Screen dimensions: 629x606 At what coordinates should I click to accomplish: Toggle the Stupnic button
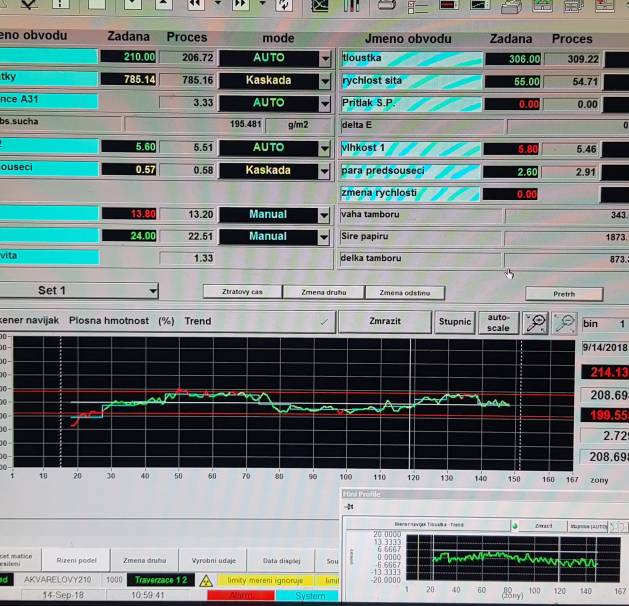(455, 322)
